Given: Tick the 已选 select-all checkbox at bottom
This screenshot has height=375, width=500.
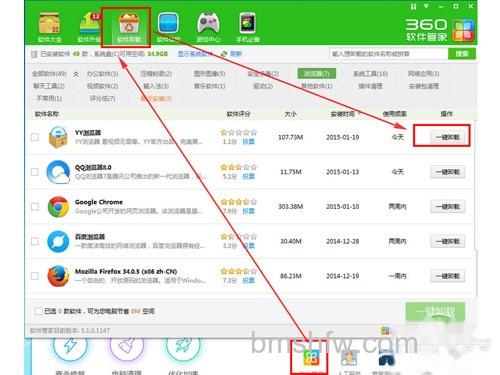Looking at the screenshot, I should click(38, 311).
